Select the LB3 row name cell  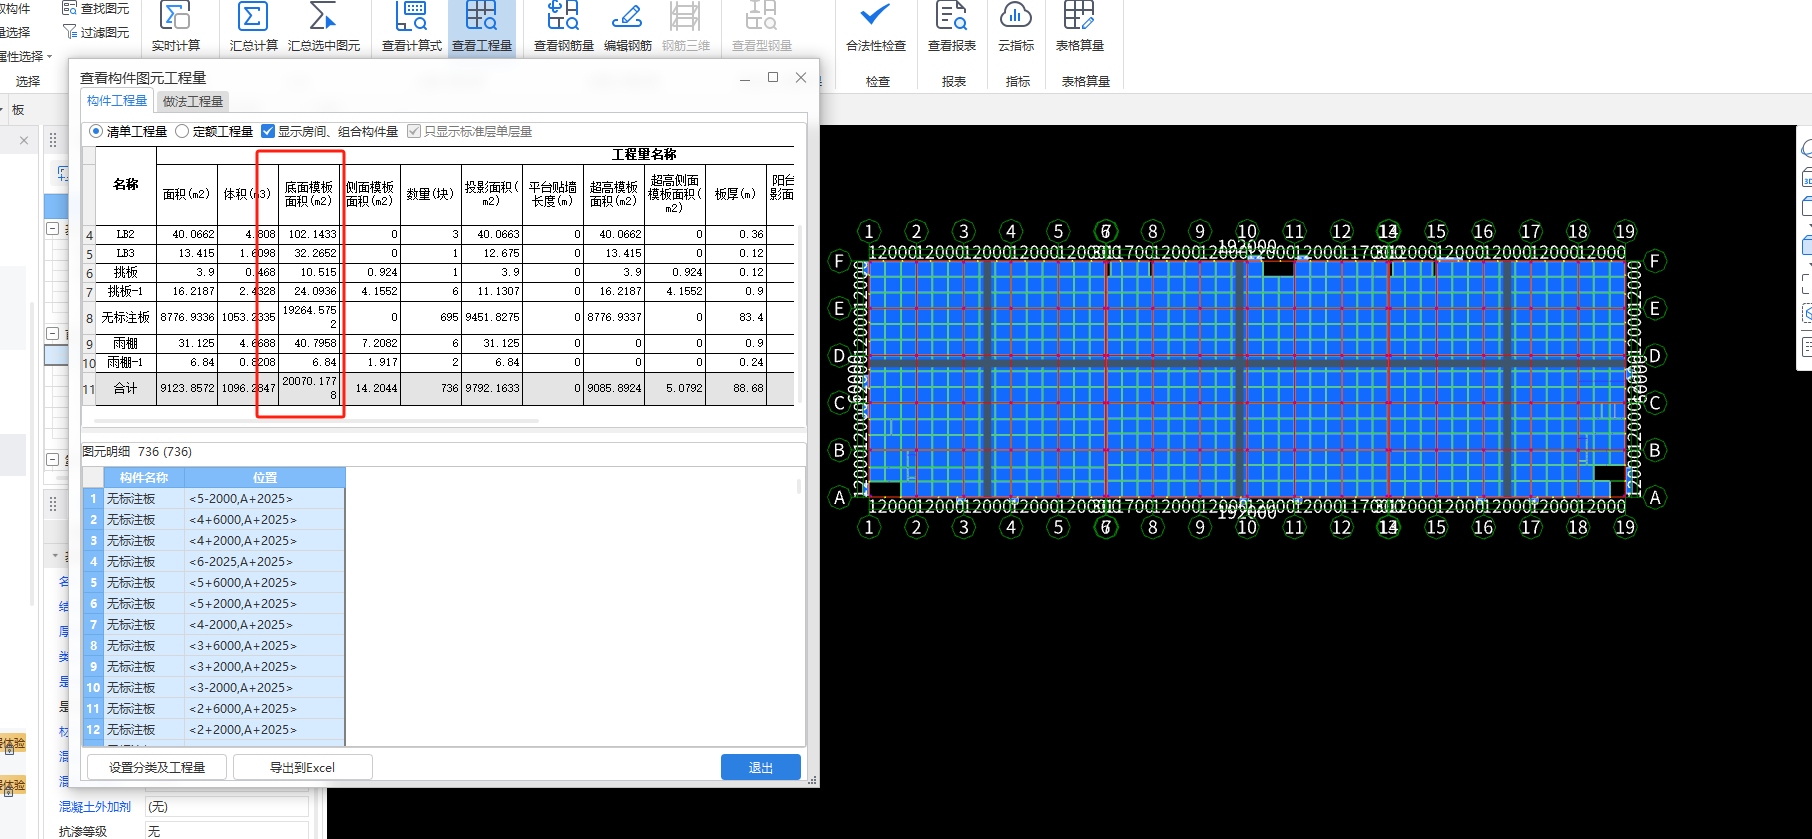[x=126, y=253]
